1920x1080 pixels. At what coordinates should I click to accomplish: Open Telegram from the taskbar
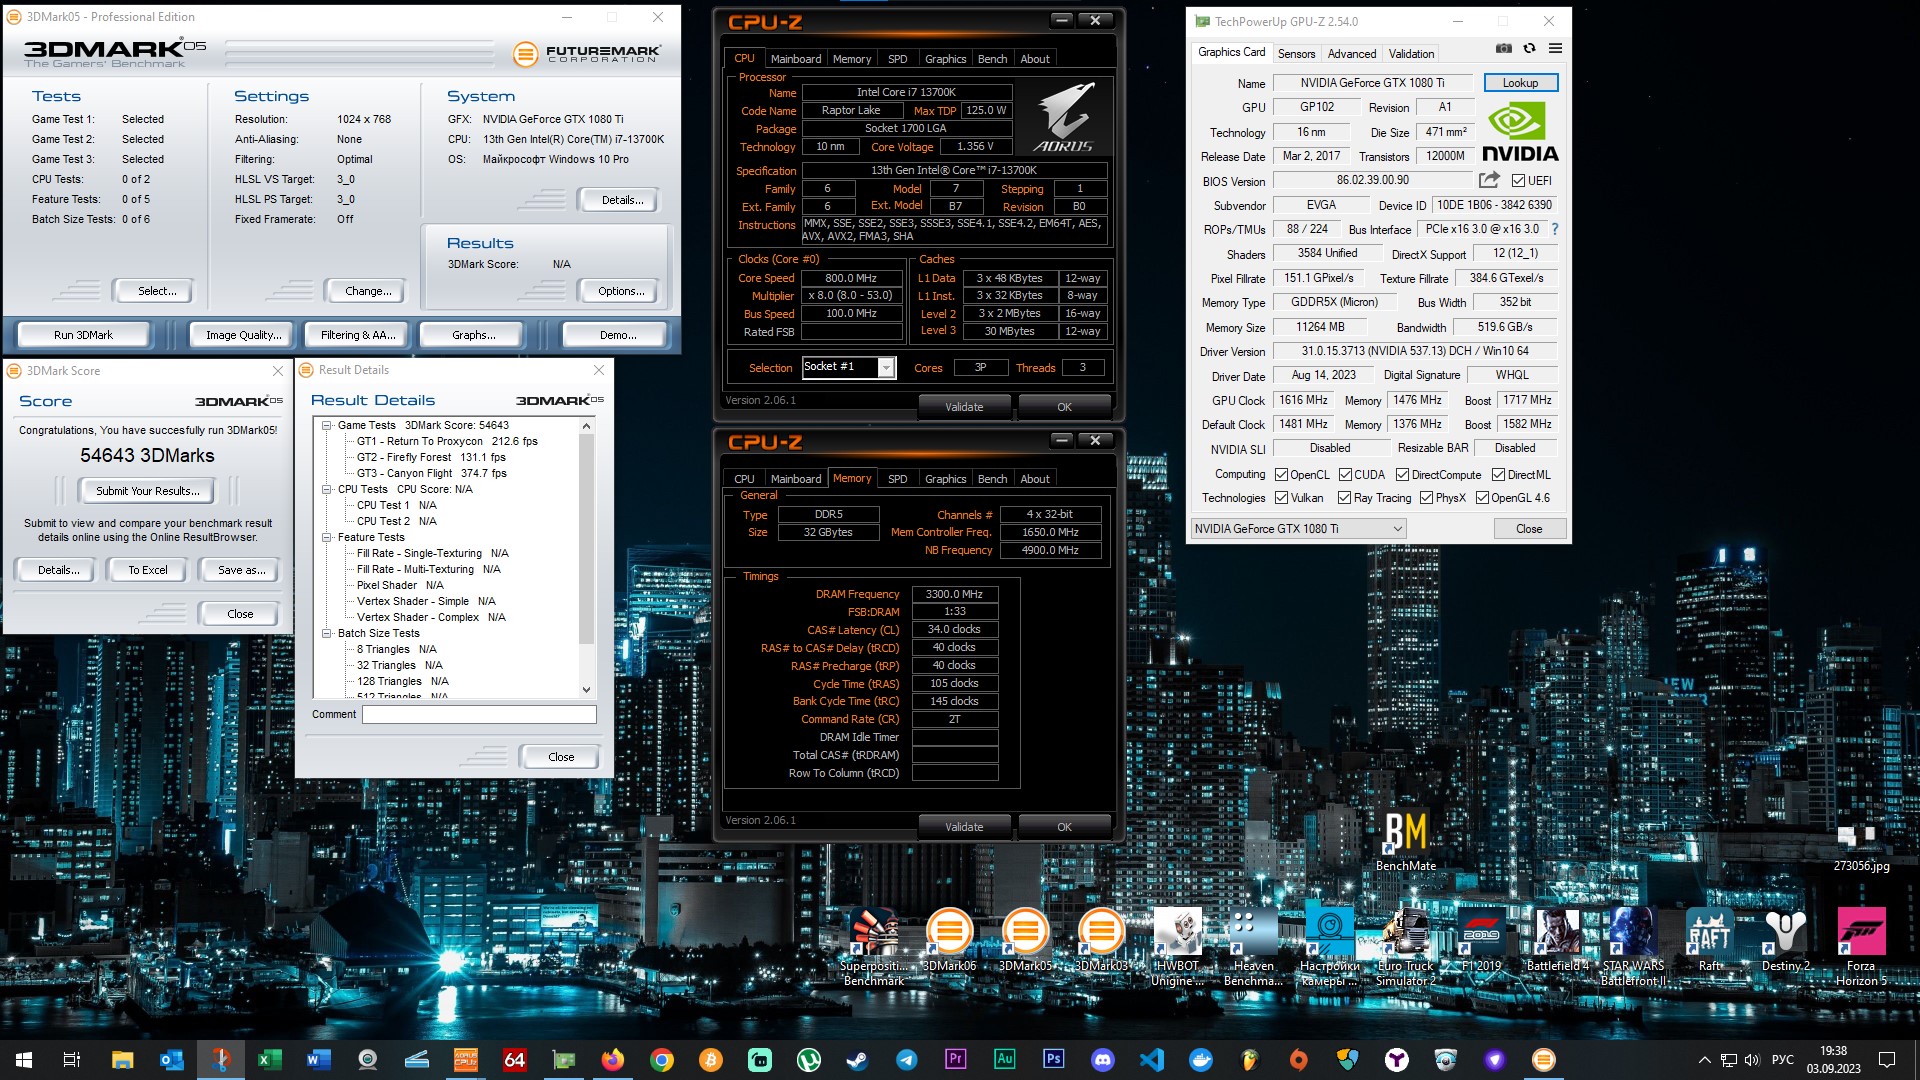906,1059
